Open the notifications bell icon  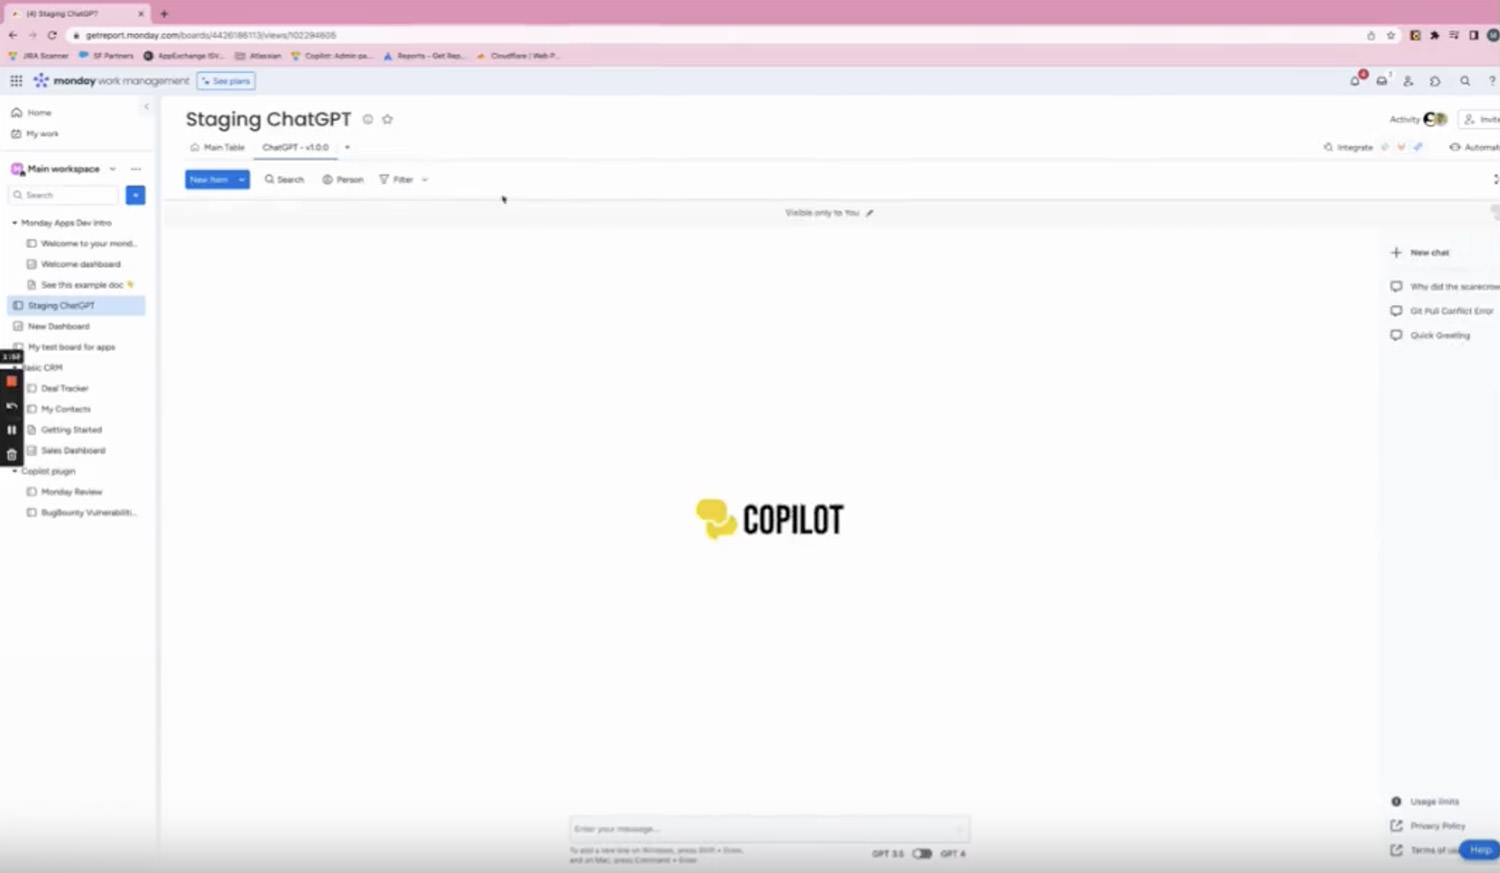[1356, 80]
